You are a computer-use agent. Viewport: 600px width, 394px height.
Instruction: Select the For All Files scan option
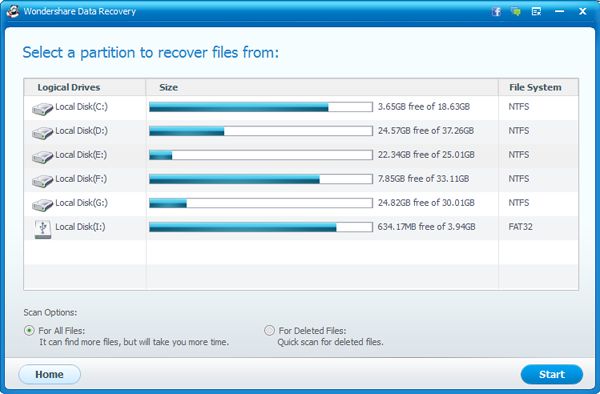coord(29,331)
